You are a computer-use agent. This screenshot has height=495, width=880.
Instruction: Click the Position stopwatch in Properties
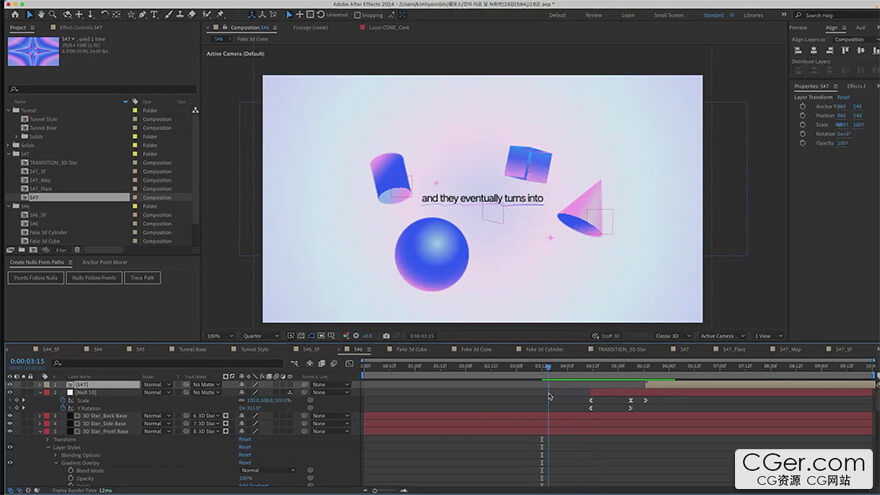[803, 115]
